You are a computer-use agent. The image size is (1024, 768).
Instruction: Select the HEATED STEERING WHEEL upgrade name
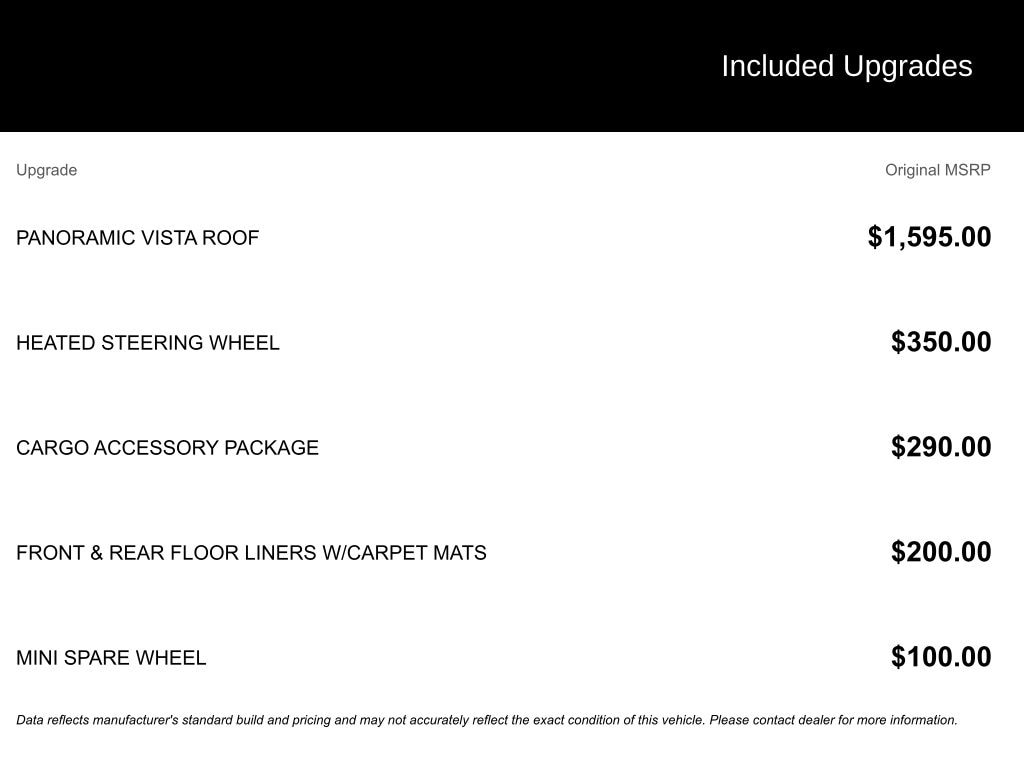coord(148,343)
